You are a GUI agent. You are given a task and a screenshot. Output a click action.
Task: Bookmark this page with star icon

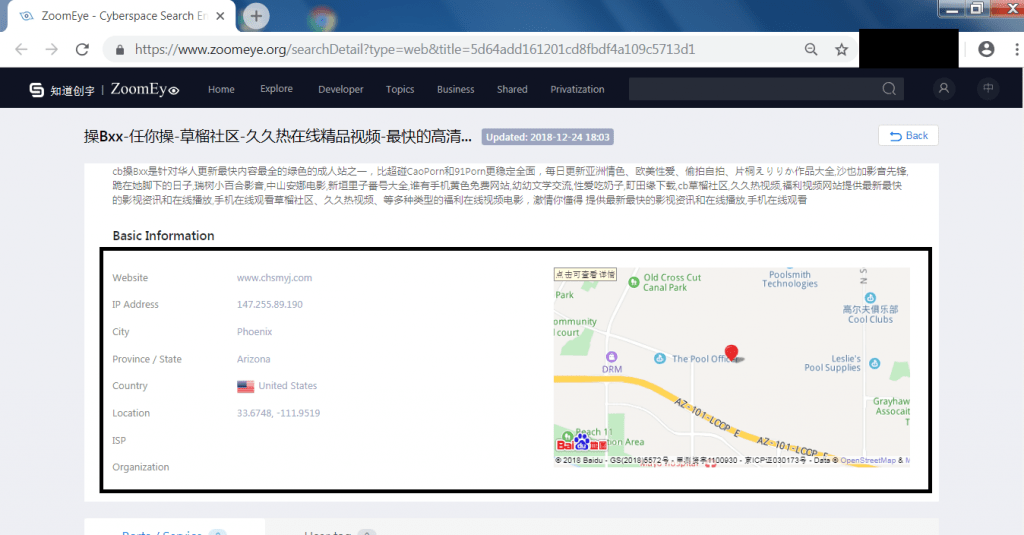(841, 50)
